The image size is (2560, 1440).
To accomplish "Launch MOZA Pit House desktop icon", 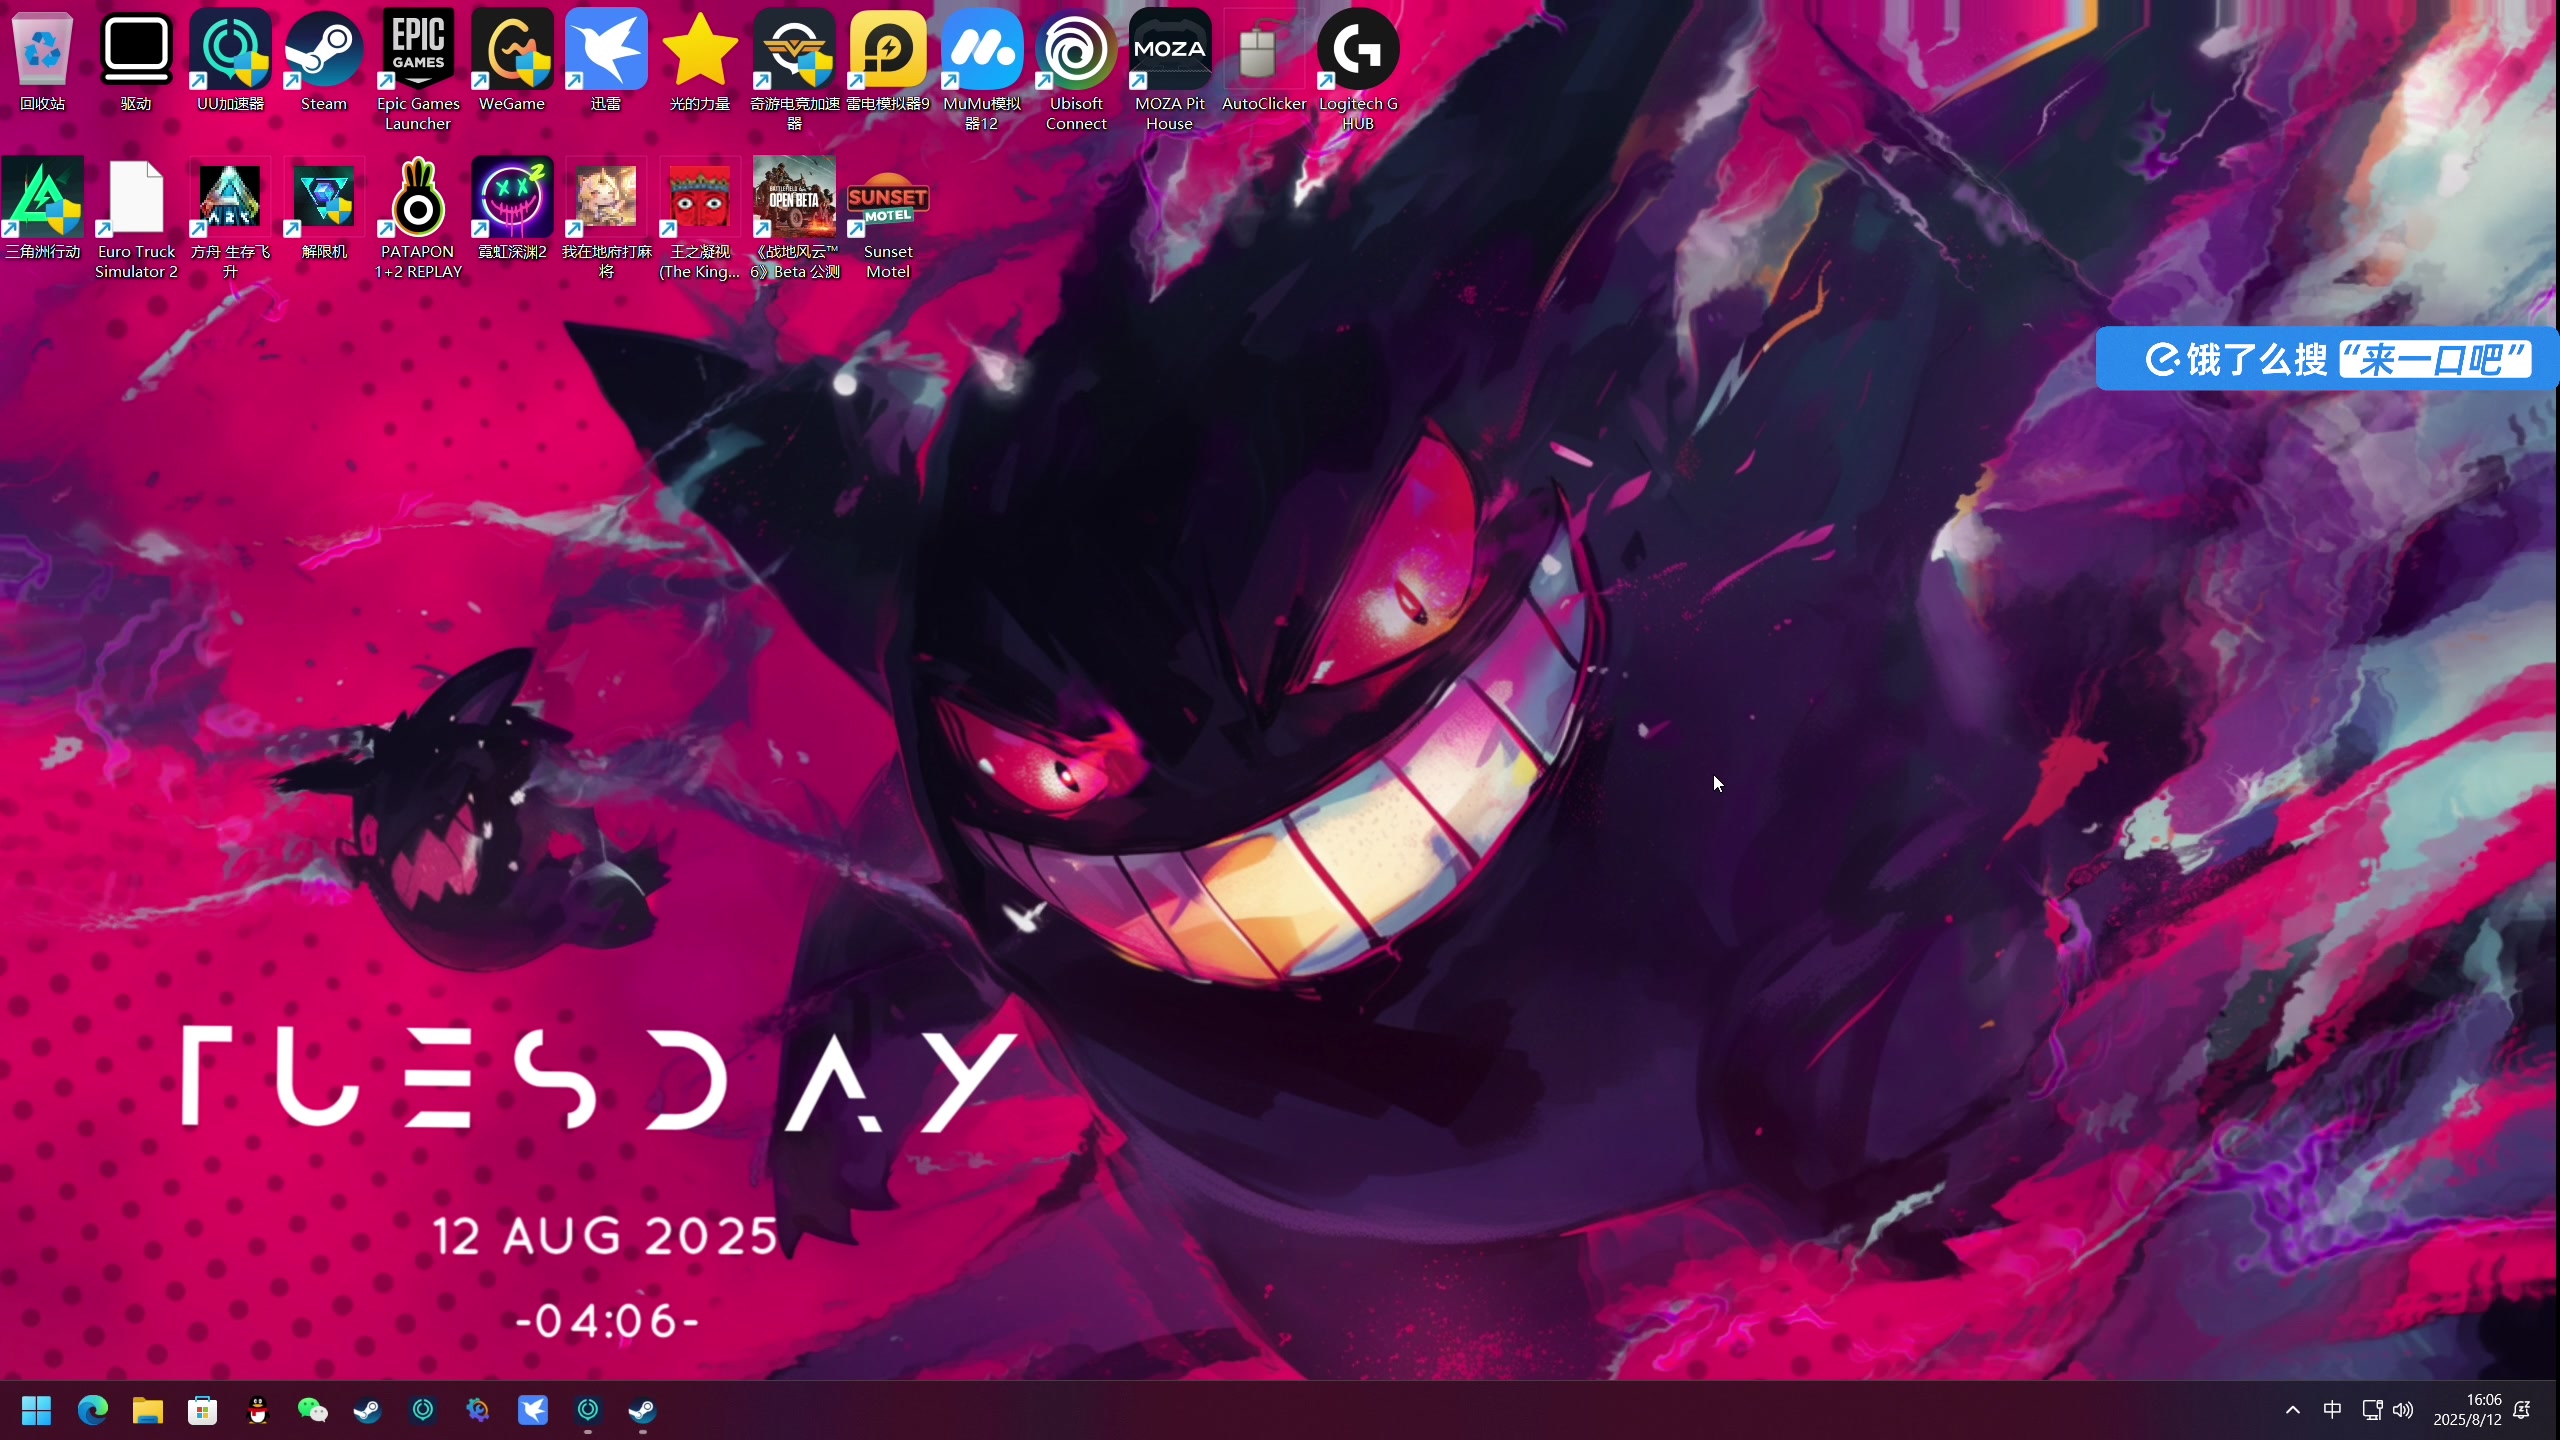I will click(1170, 70).
